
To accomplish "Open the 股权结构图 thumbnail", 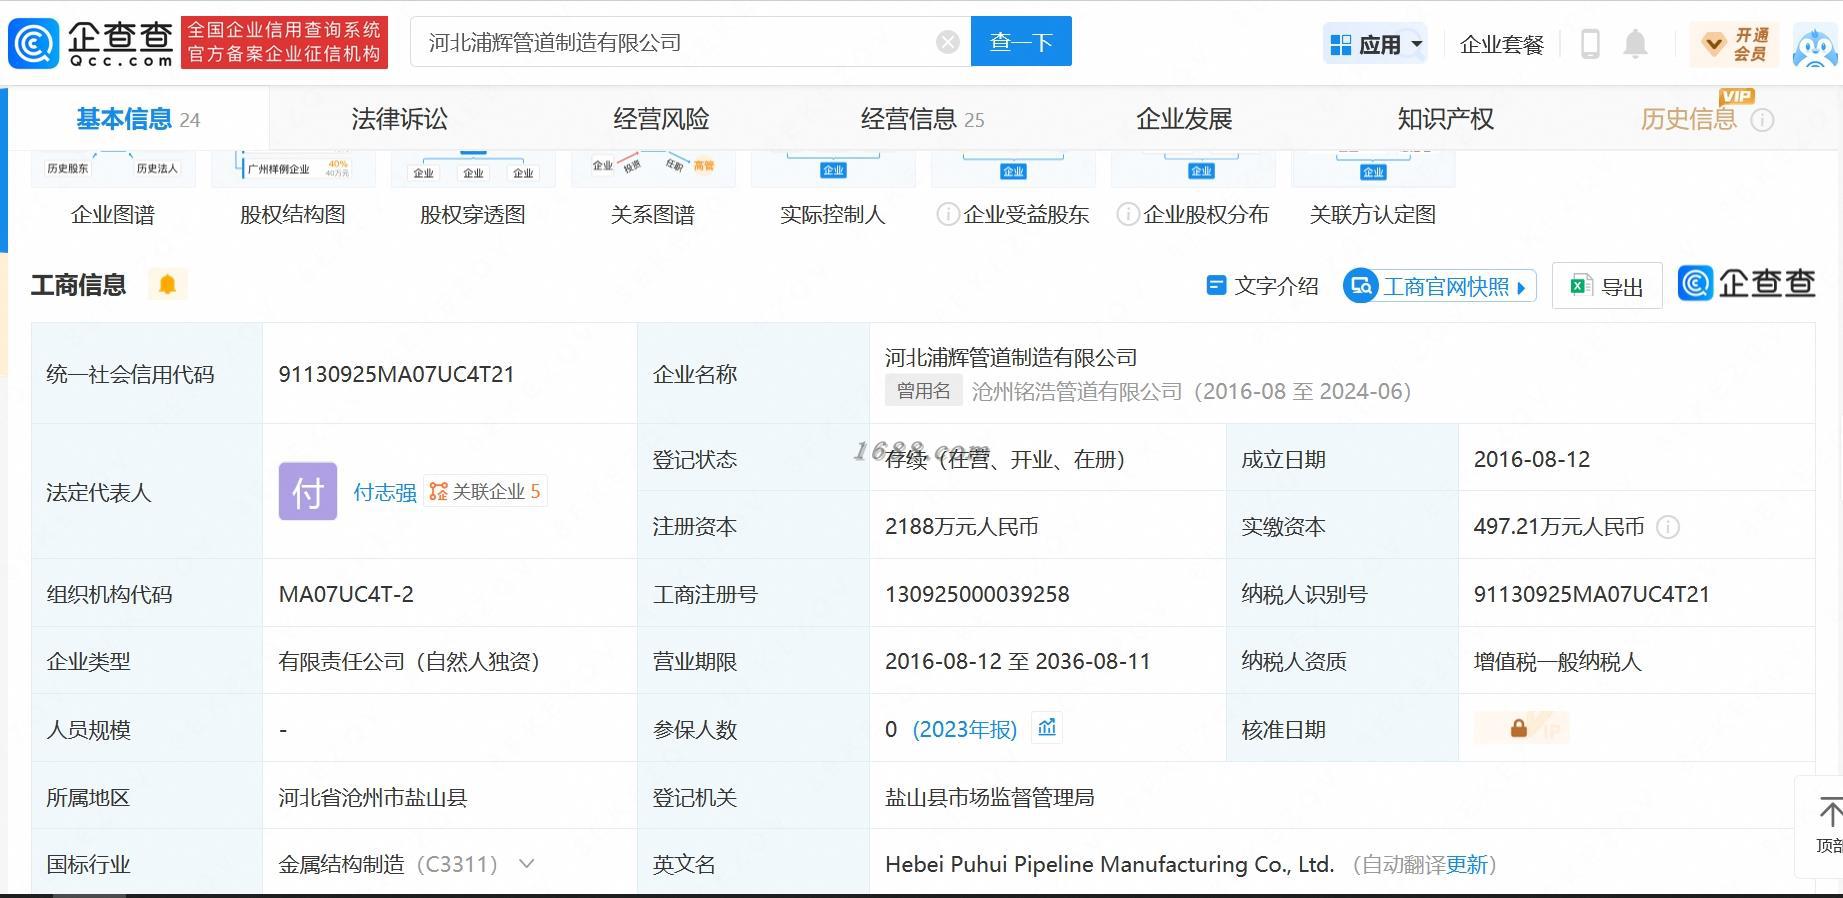I will click(293, 188).
